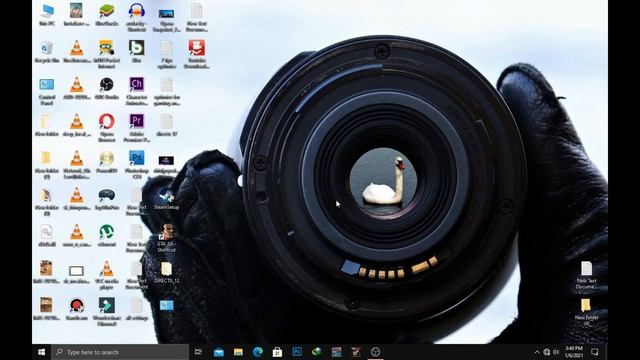This screenshot has height=360, width=640.
Task: Focus the 'Type here to search' box
Action: pos(120,352)
